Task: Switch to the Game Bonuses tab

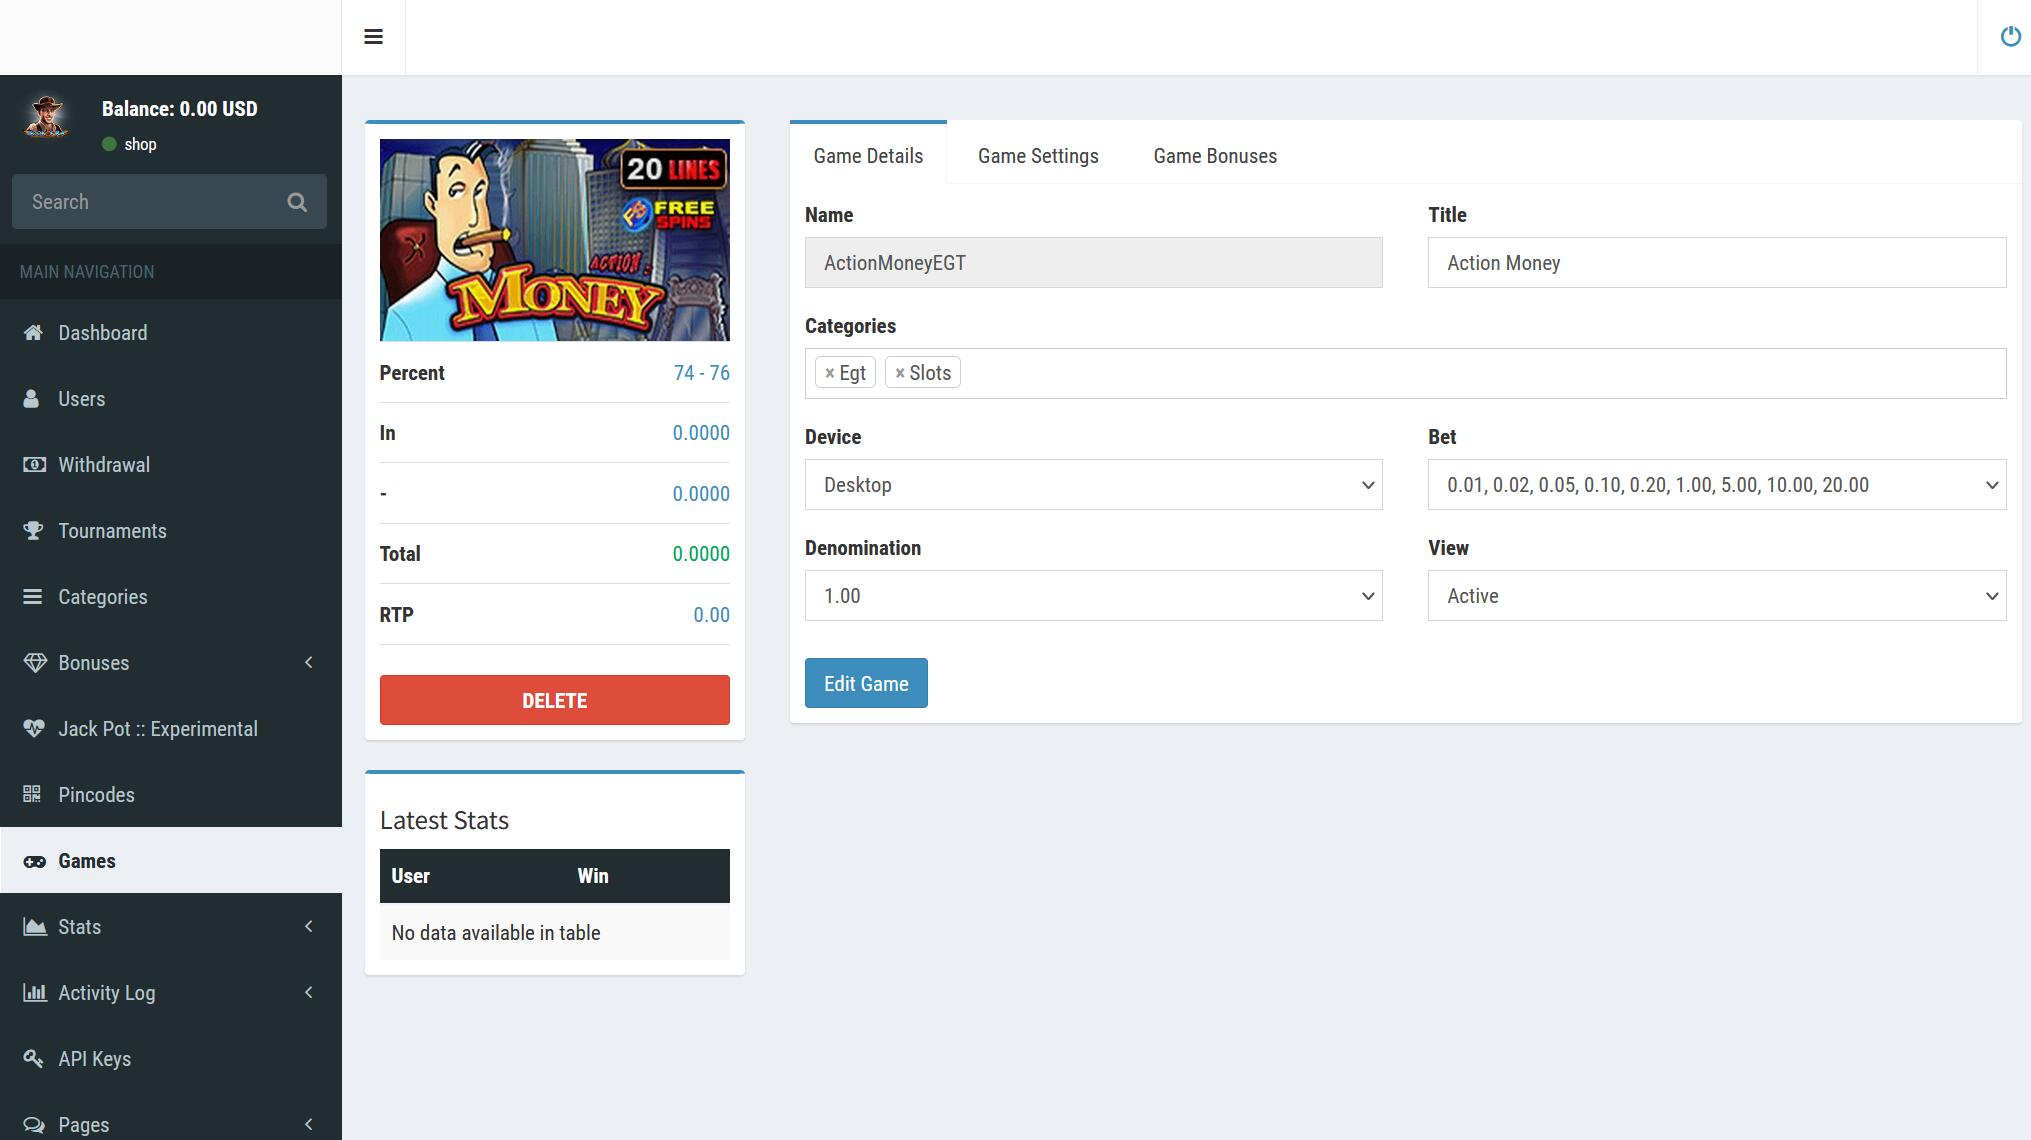Action: coord(1215,156)
